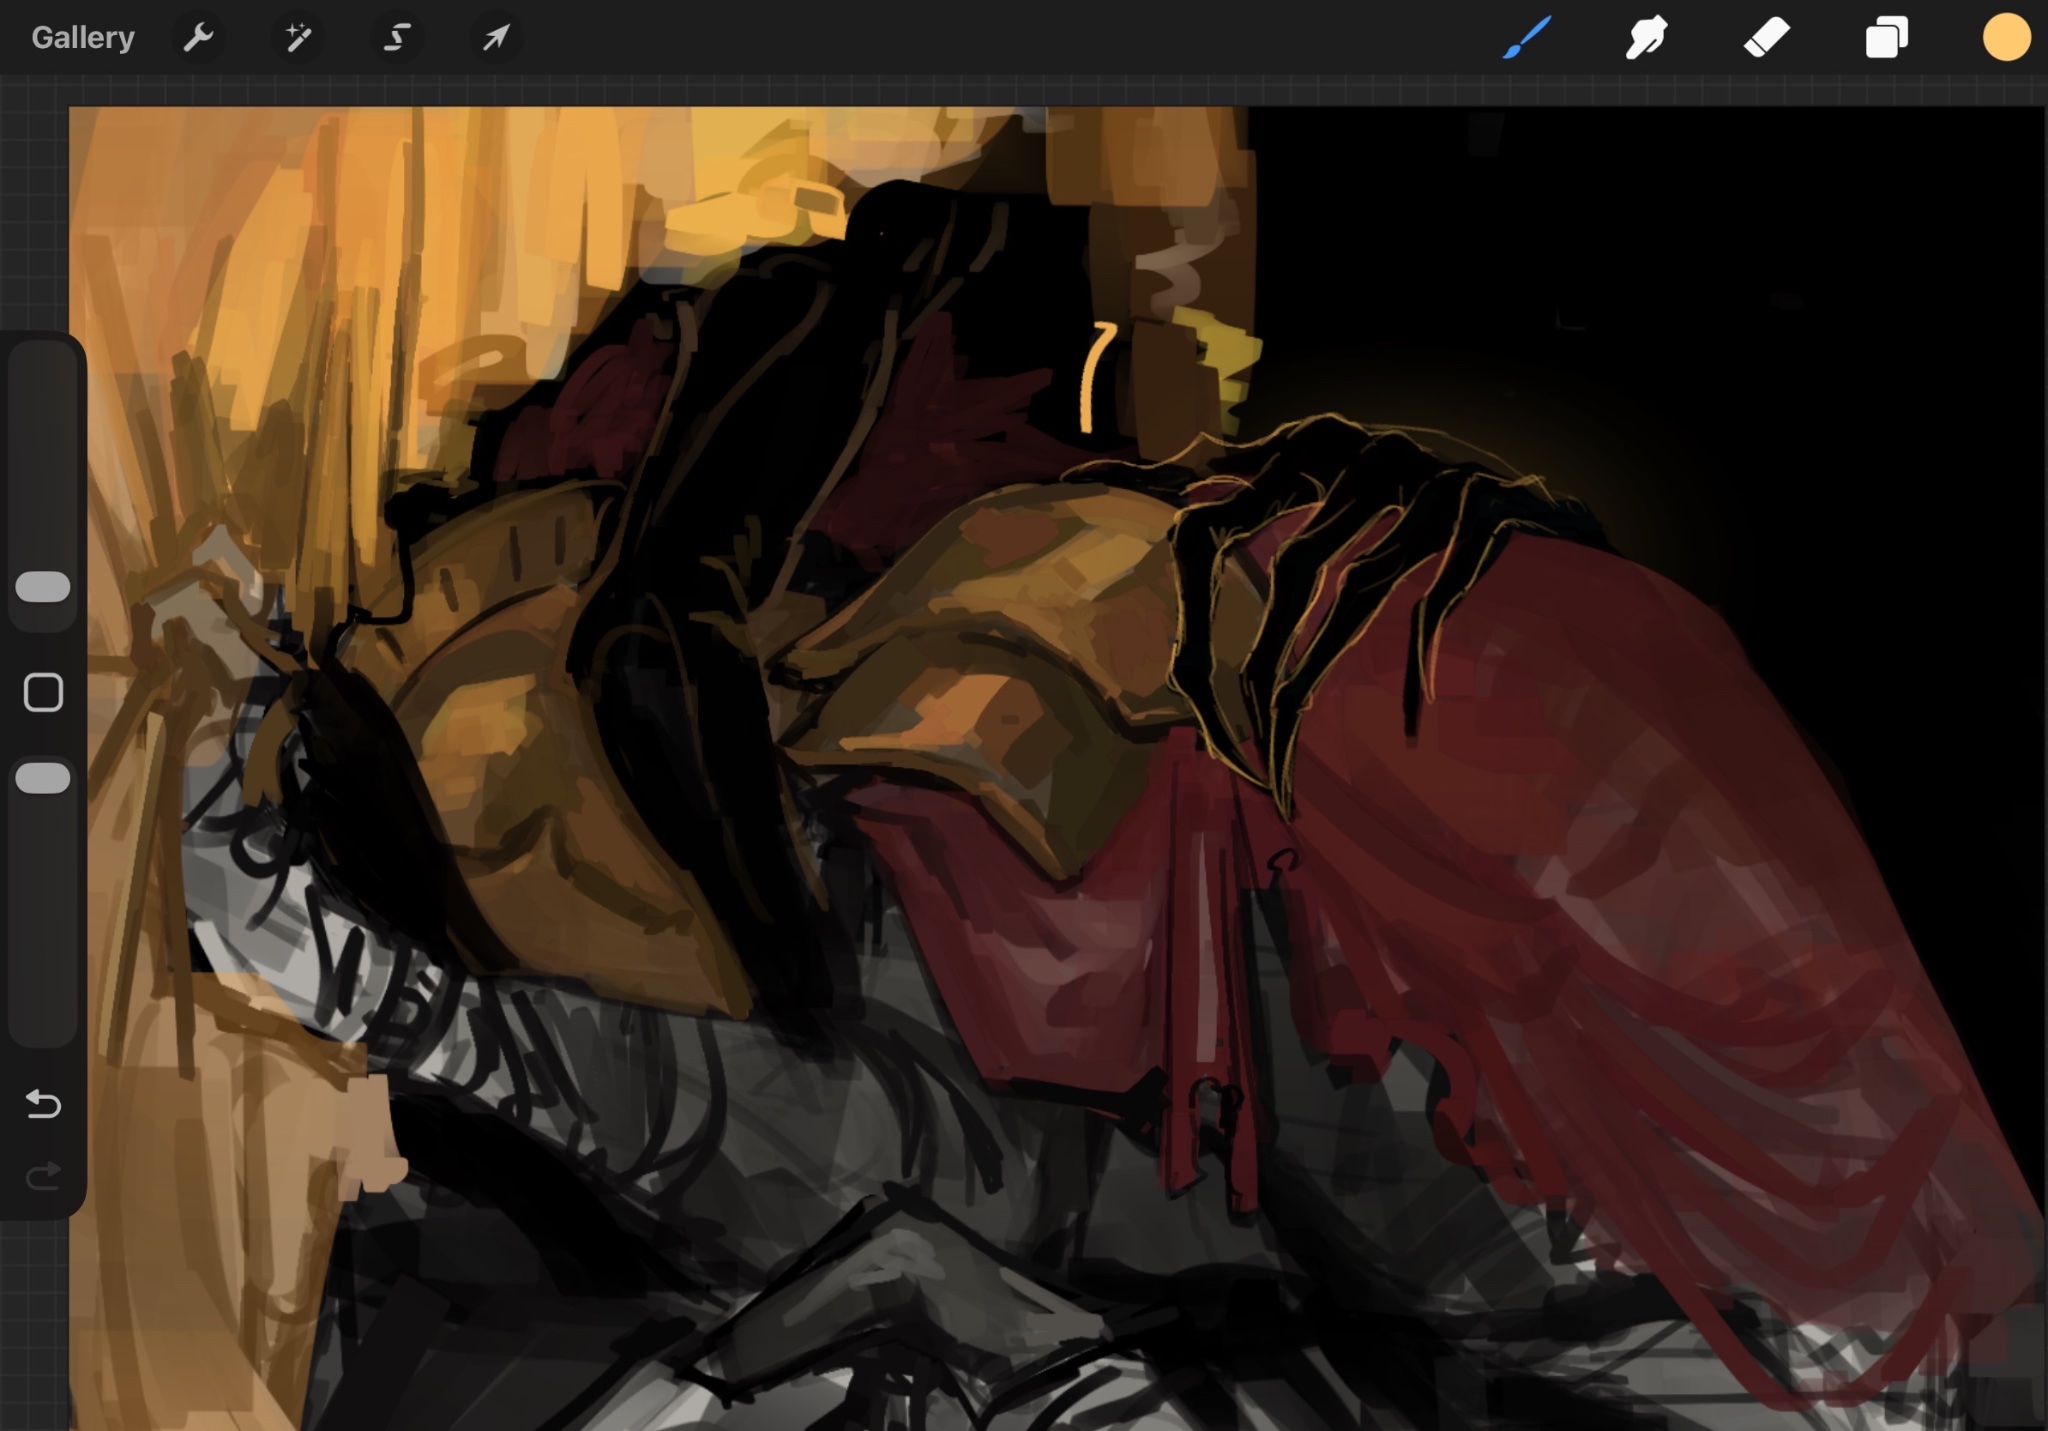
Task: Open the Layers panel
Action: (1886, 37)
